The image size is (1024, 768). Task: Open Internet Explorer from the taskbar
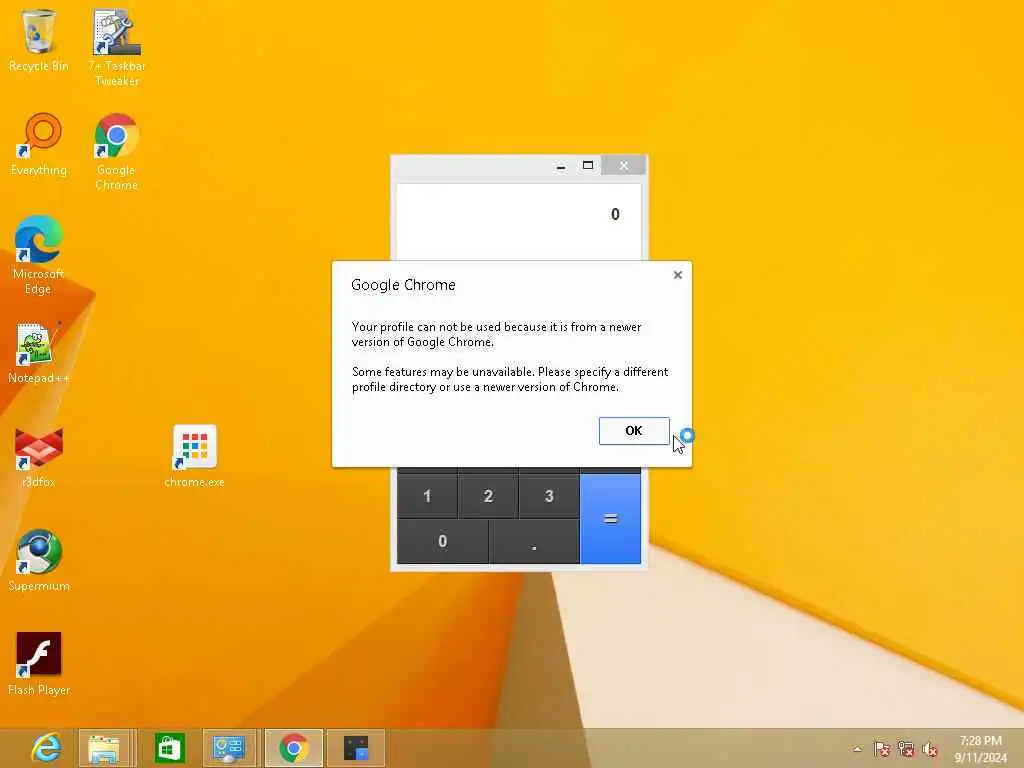[x=47, y=748]
